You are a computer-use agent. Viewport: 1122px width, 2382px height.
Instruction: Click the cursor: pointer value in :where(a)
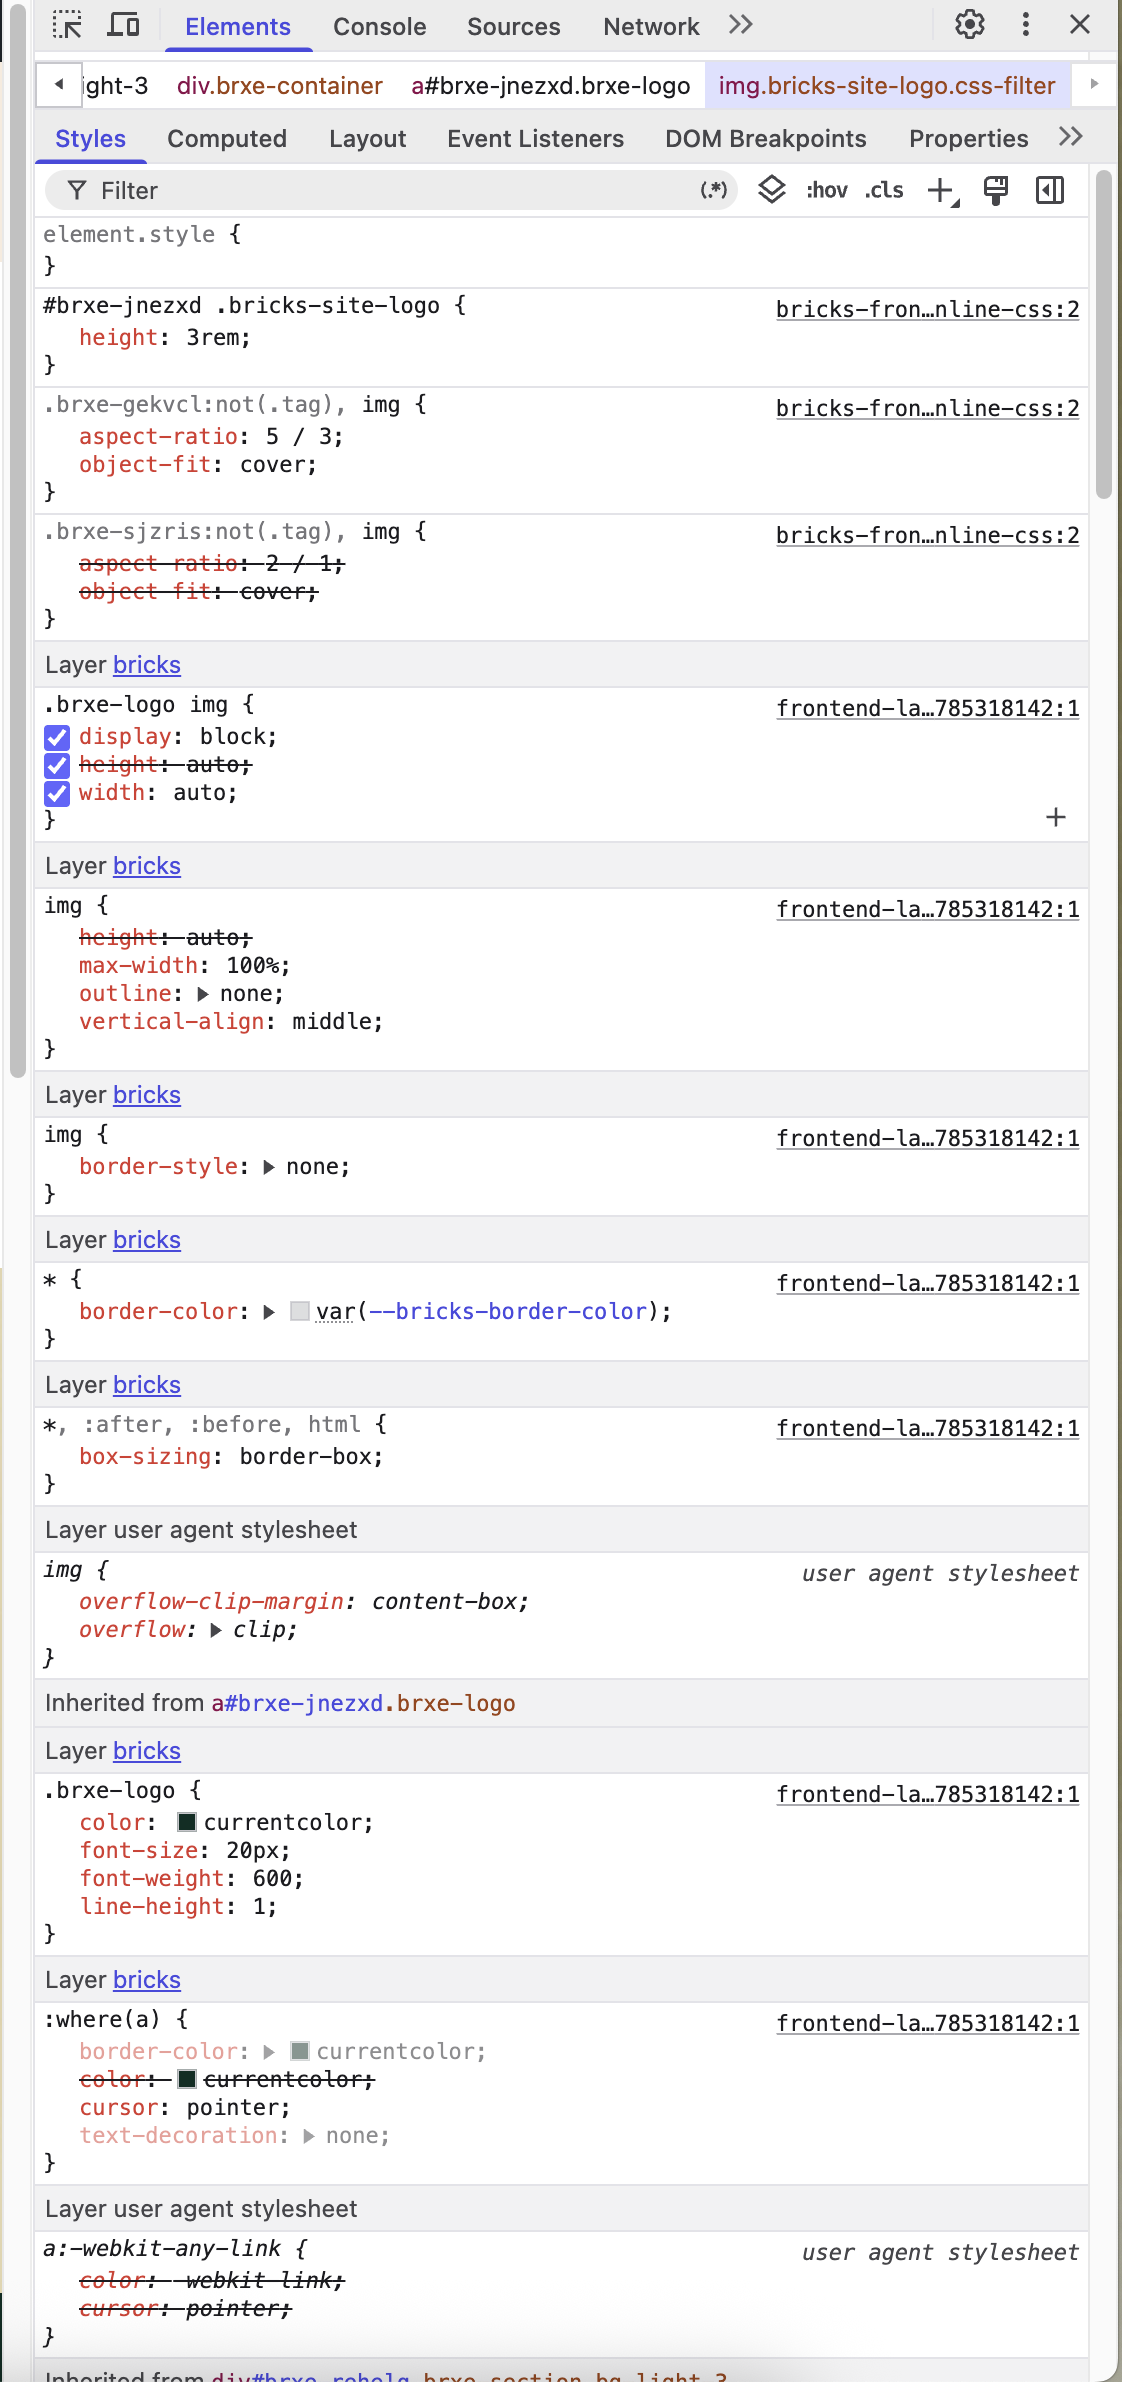click(232, 2108)
